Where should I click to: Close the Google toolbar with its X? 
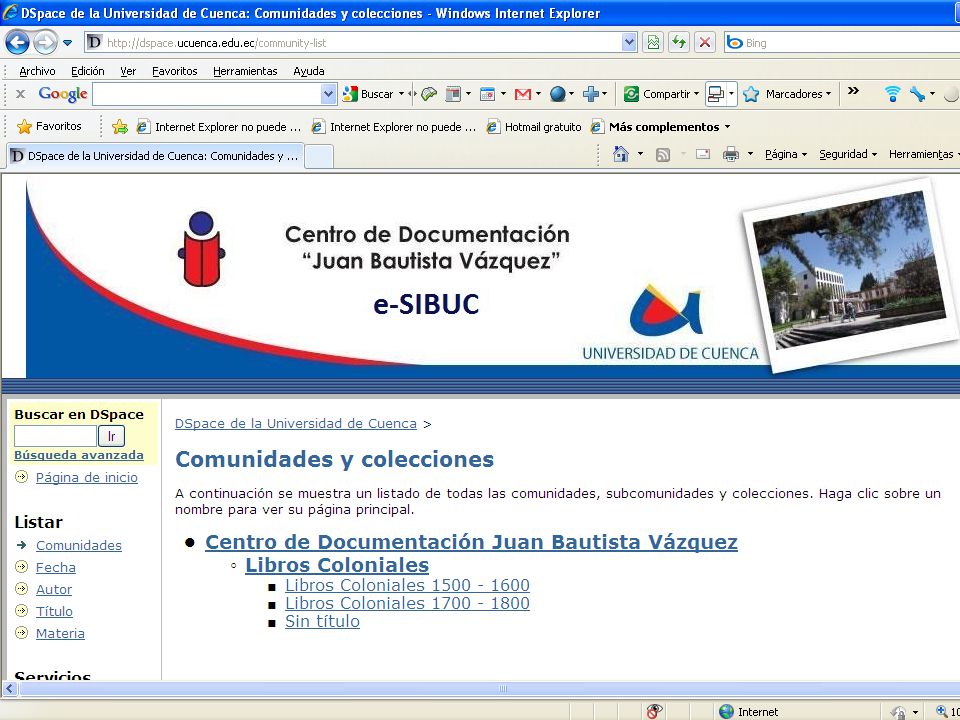tap(20, 94)
